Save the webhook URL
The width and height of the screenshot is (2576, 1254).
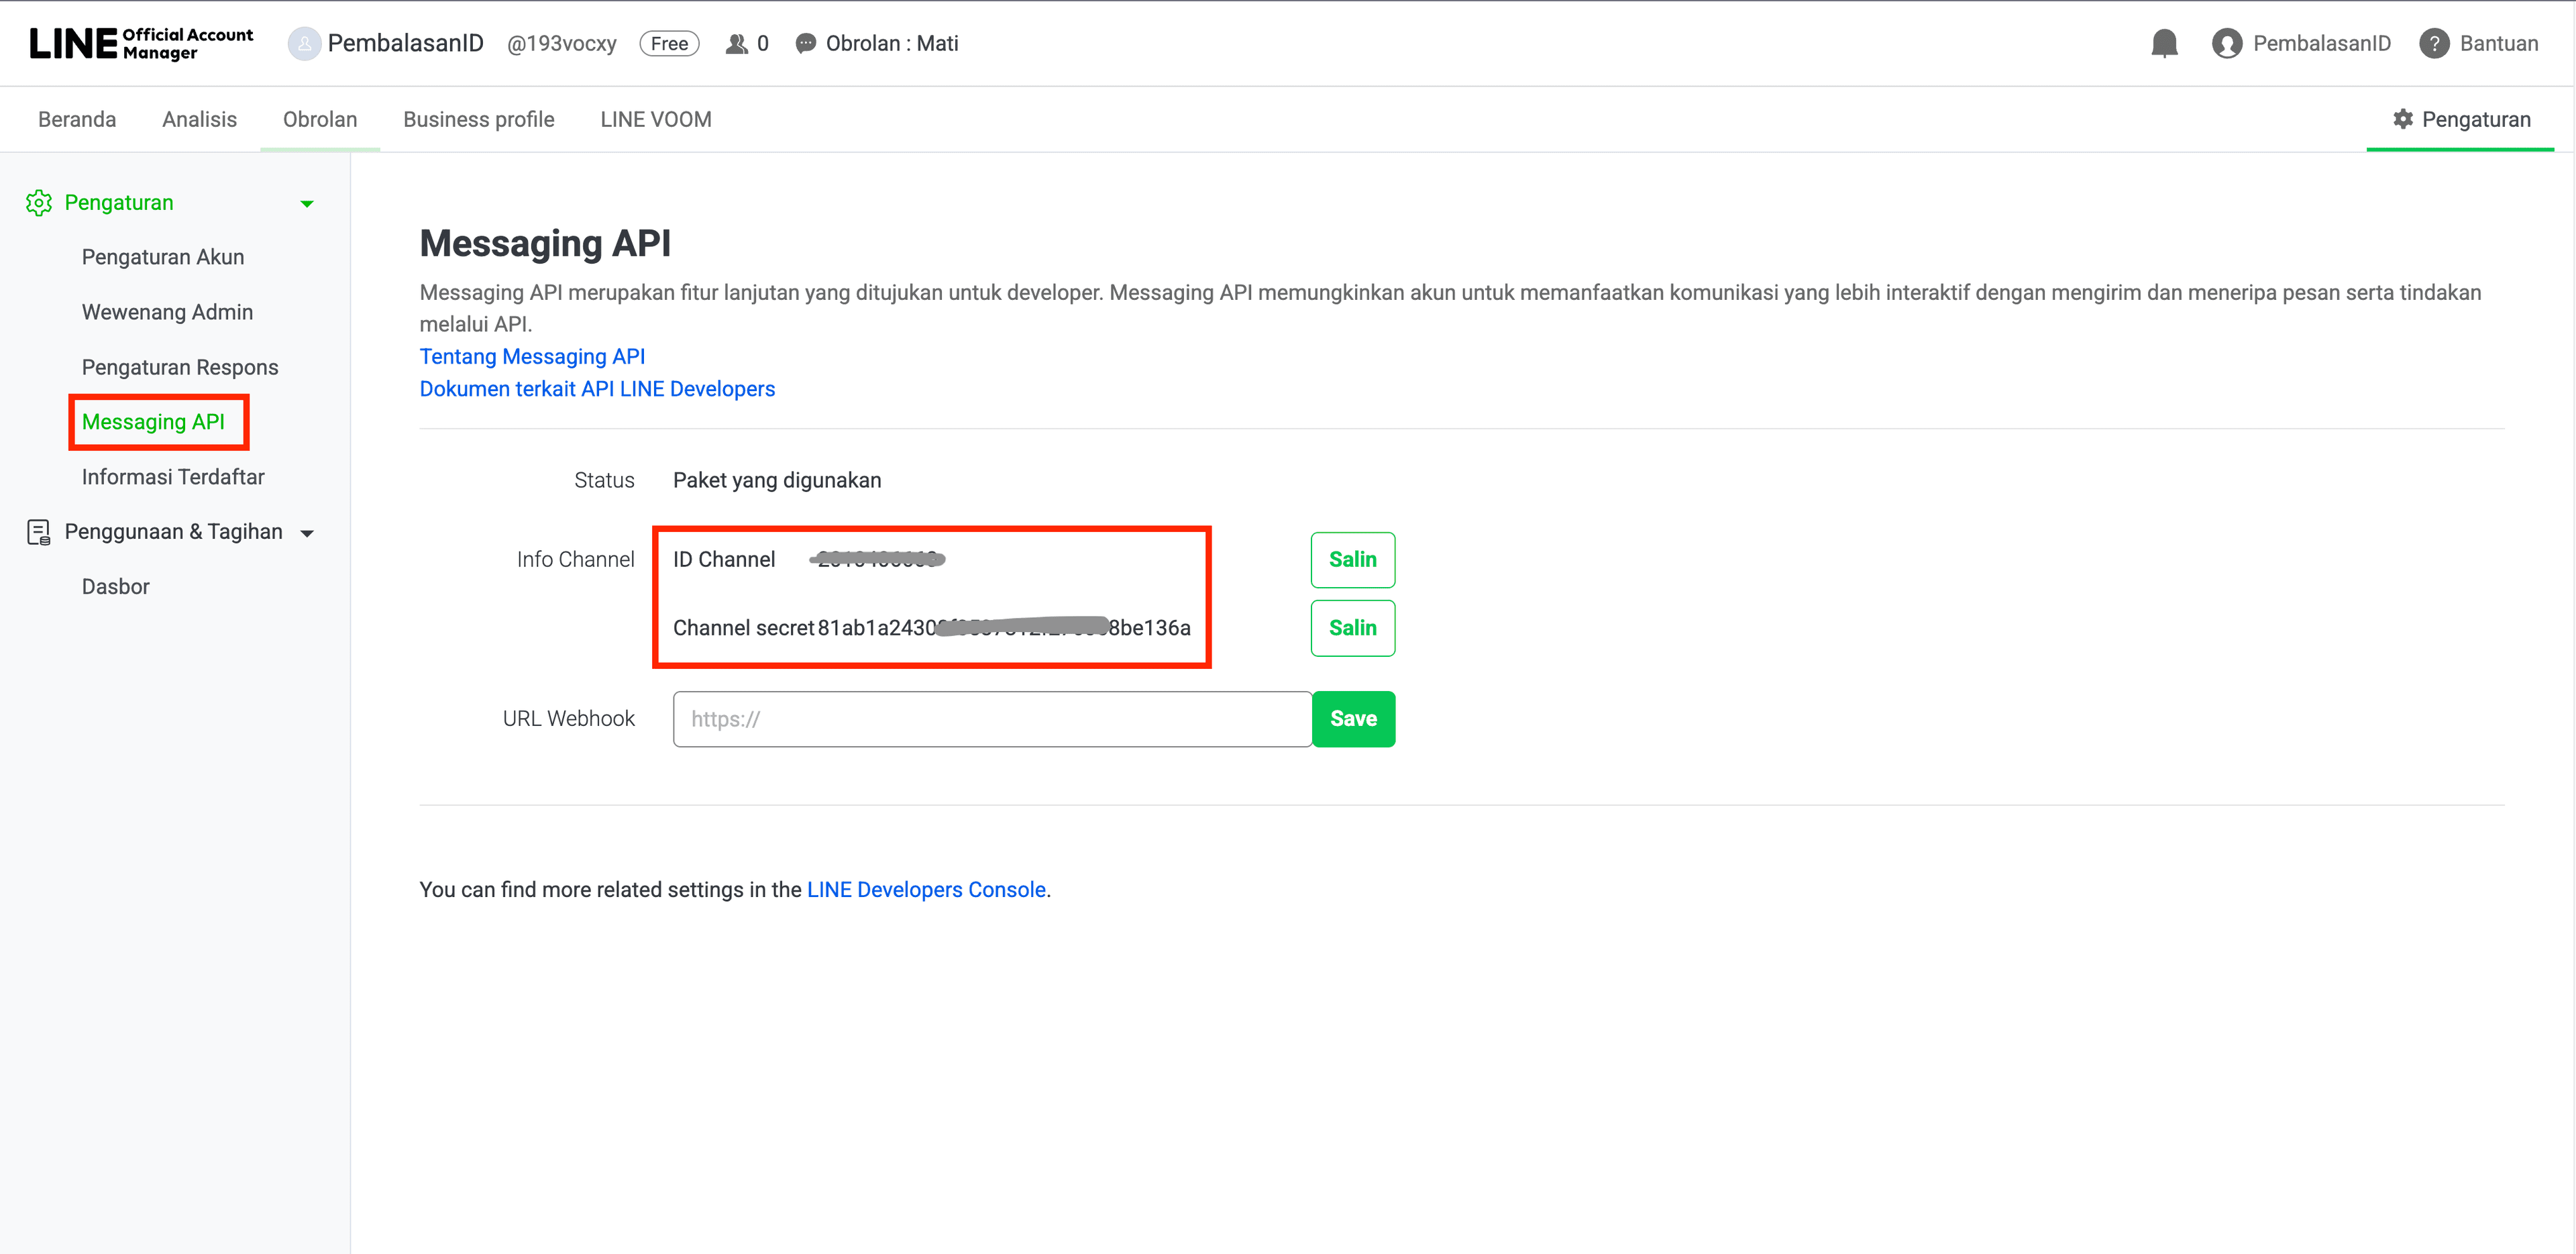point(1353,719)
